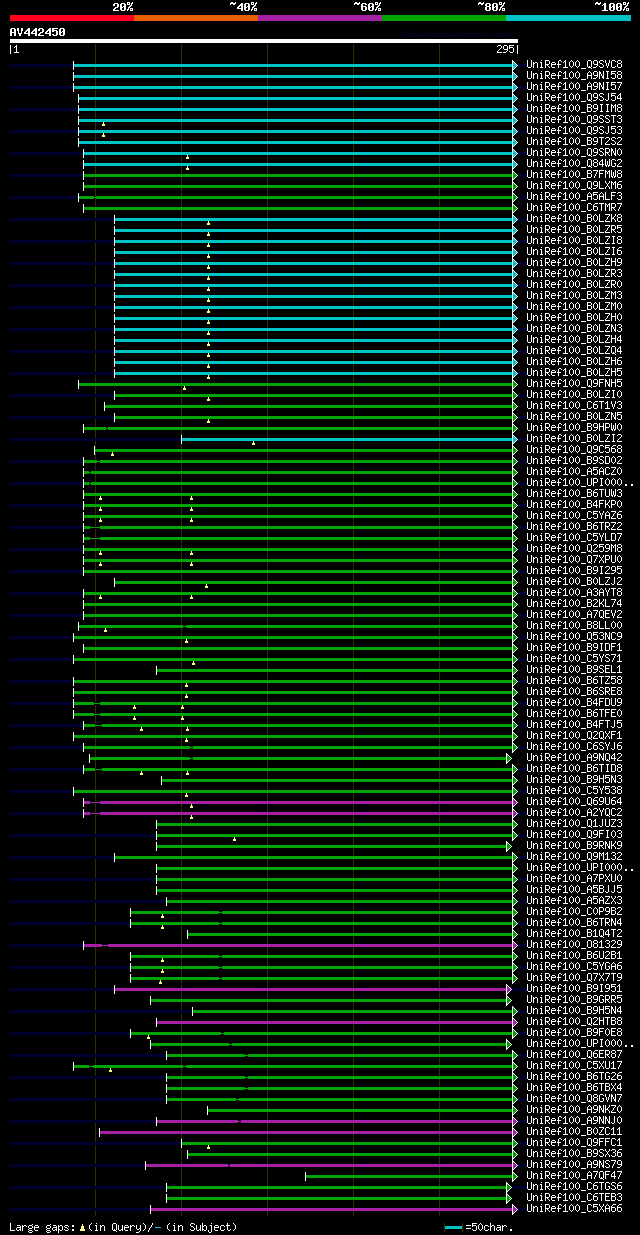
Task: Click the =50char. scale legend
Action: coord(481,1226)
